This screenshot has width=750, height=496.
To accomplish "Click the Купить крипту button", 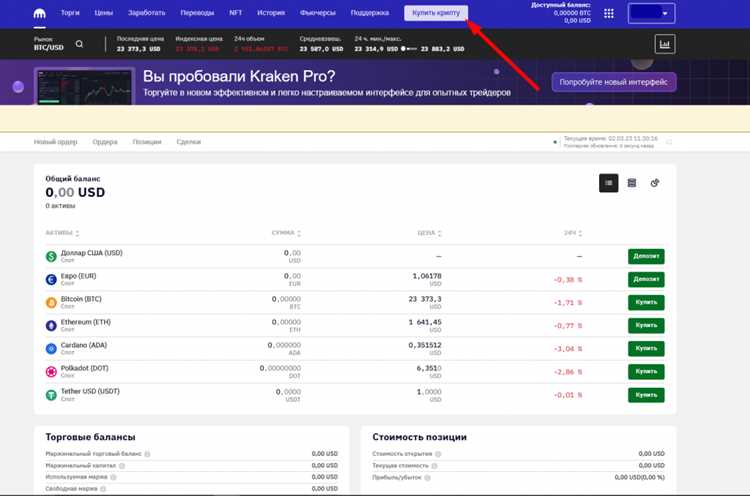I will click(x=436, y=13).
